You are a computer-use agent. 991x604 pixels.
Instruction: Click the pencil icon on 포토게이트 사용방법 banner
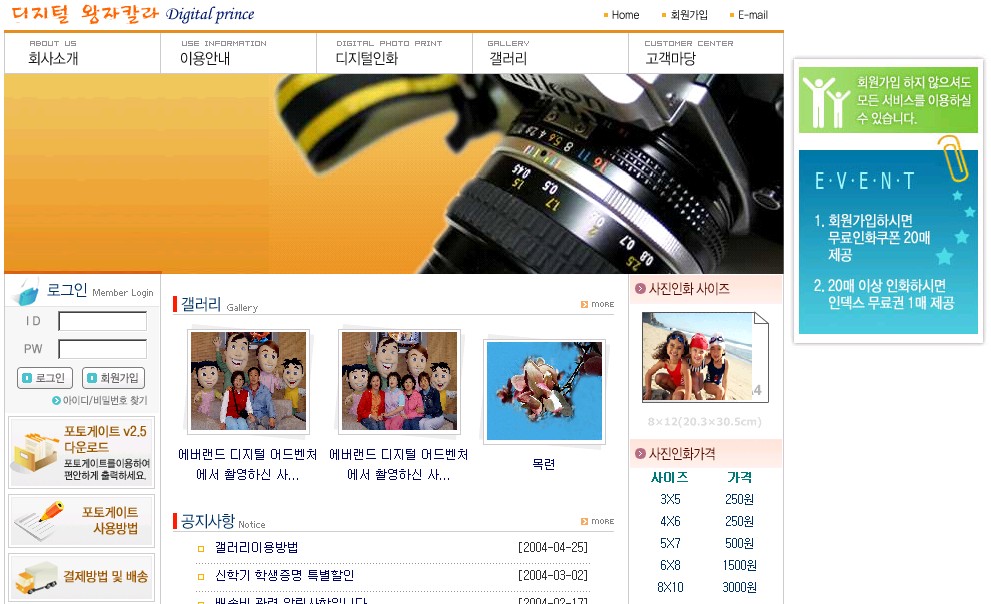click(x=39, y=521)
